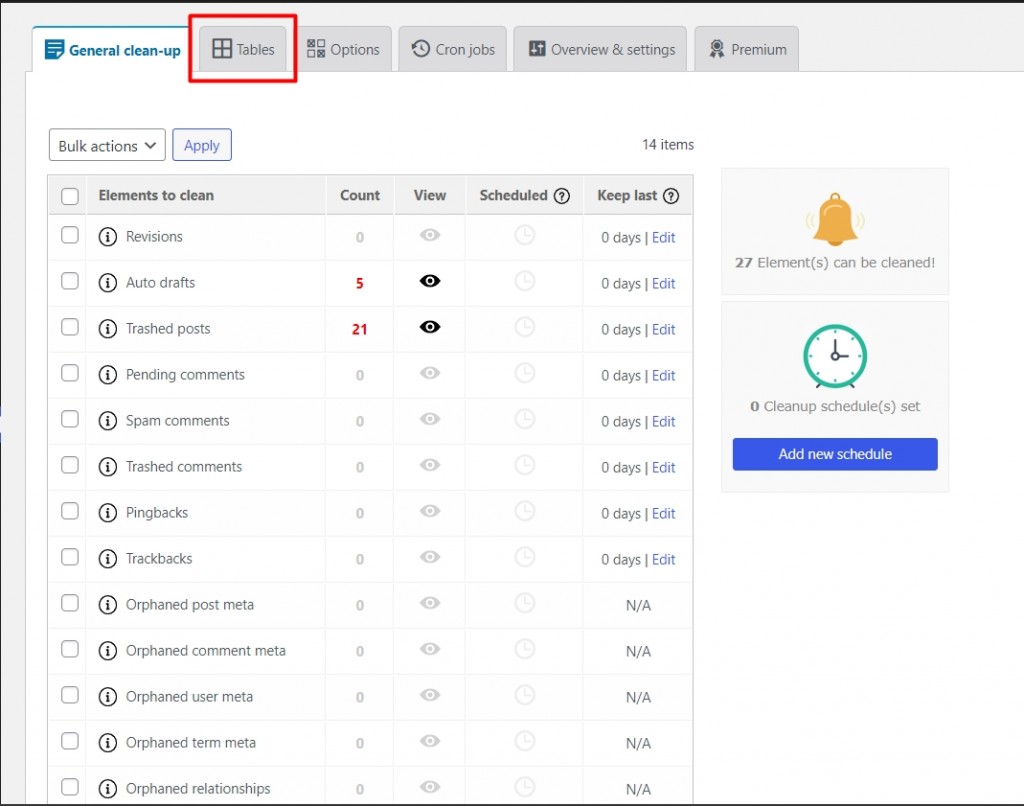Tick the select-all checkbox in header
Viewport: 1024px width, 806px height.
pos(70,196)
